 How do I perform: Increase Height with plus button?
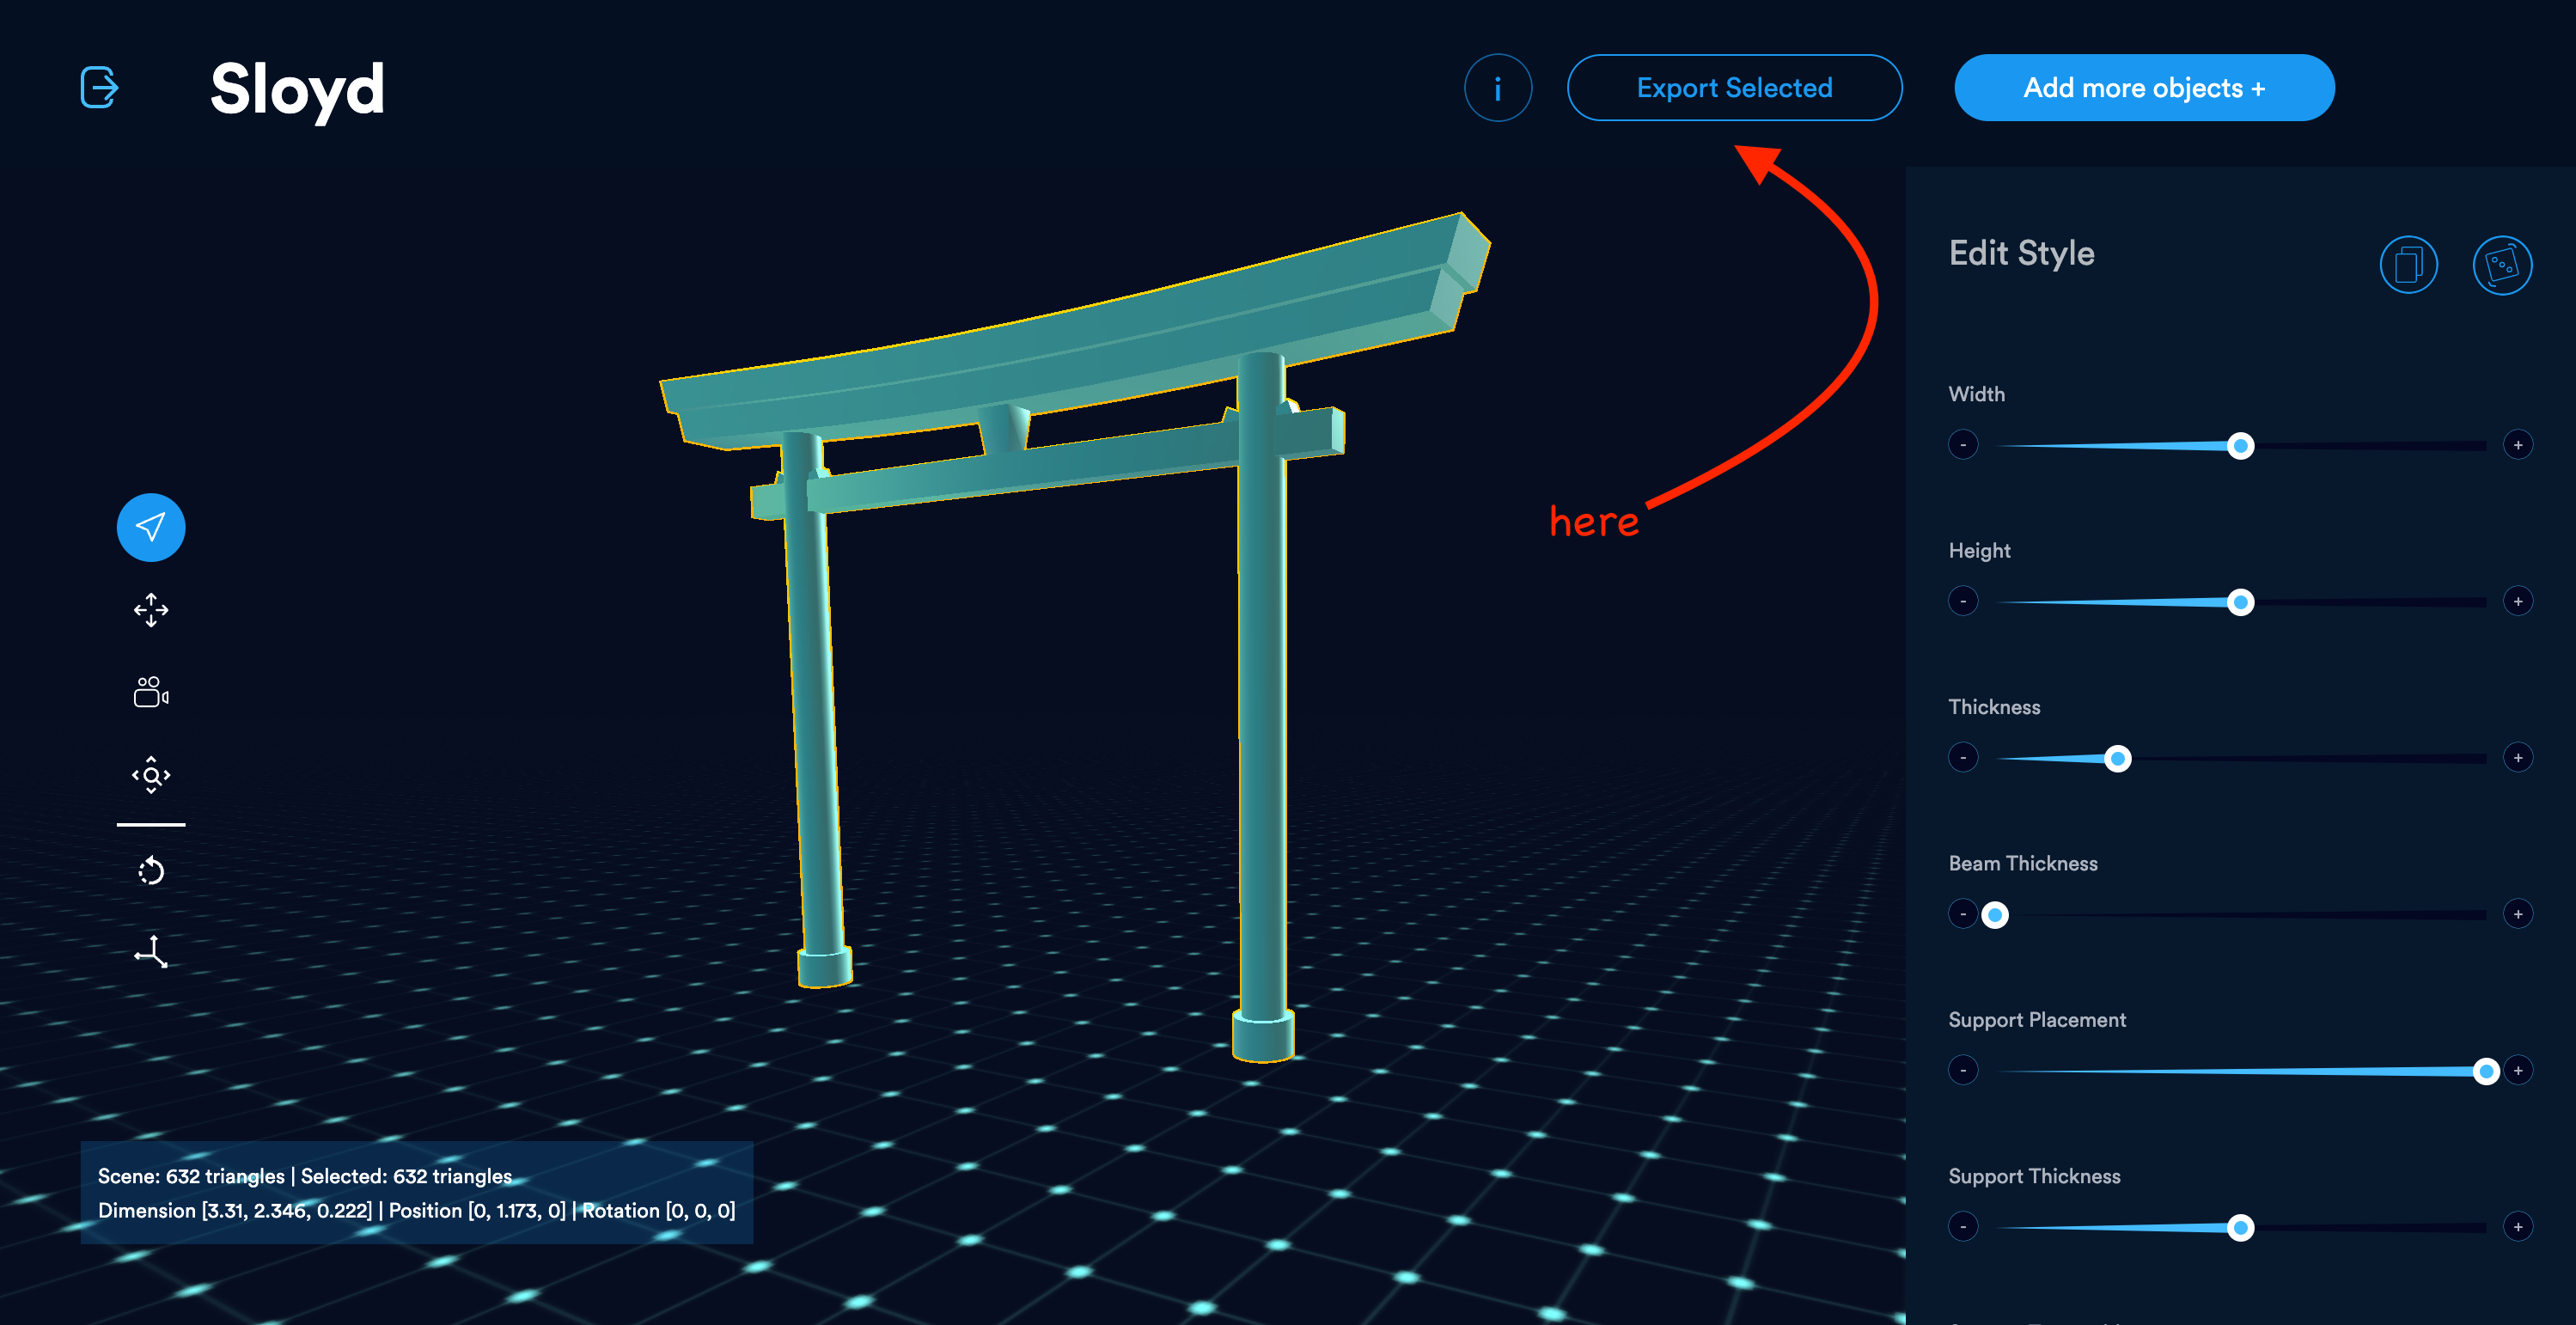coord(2518,601)
